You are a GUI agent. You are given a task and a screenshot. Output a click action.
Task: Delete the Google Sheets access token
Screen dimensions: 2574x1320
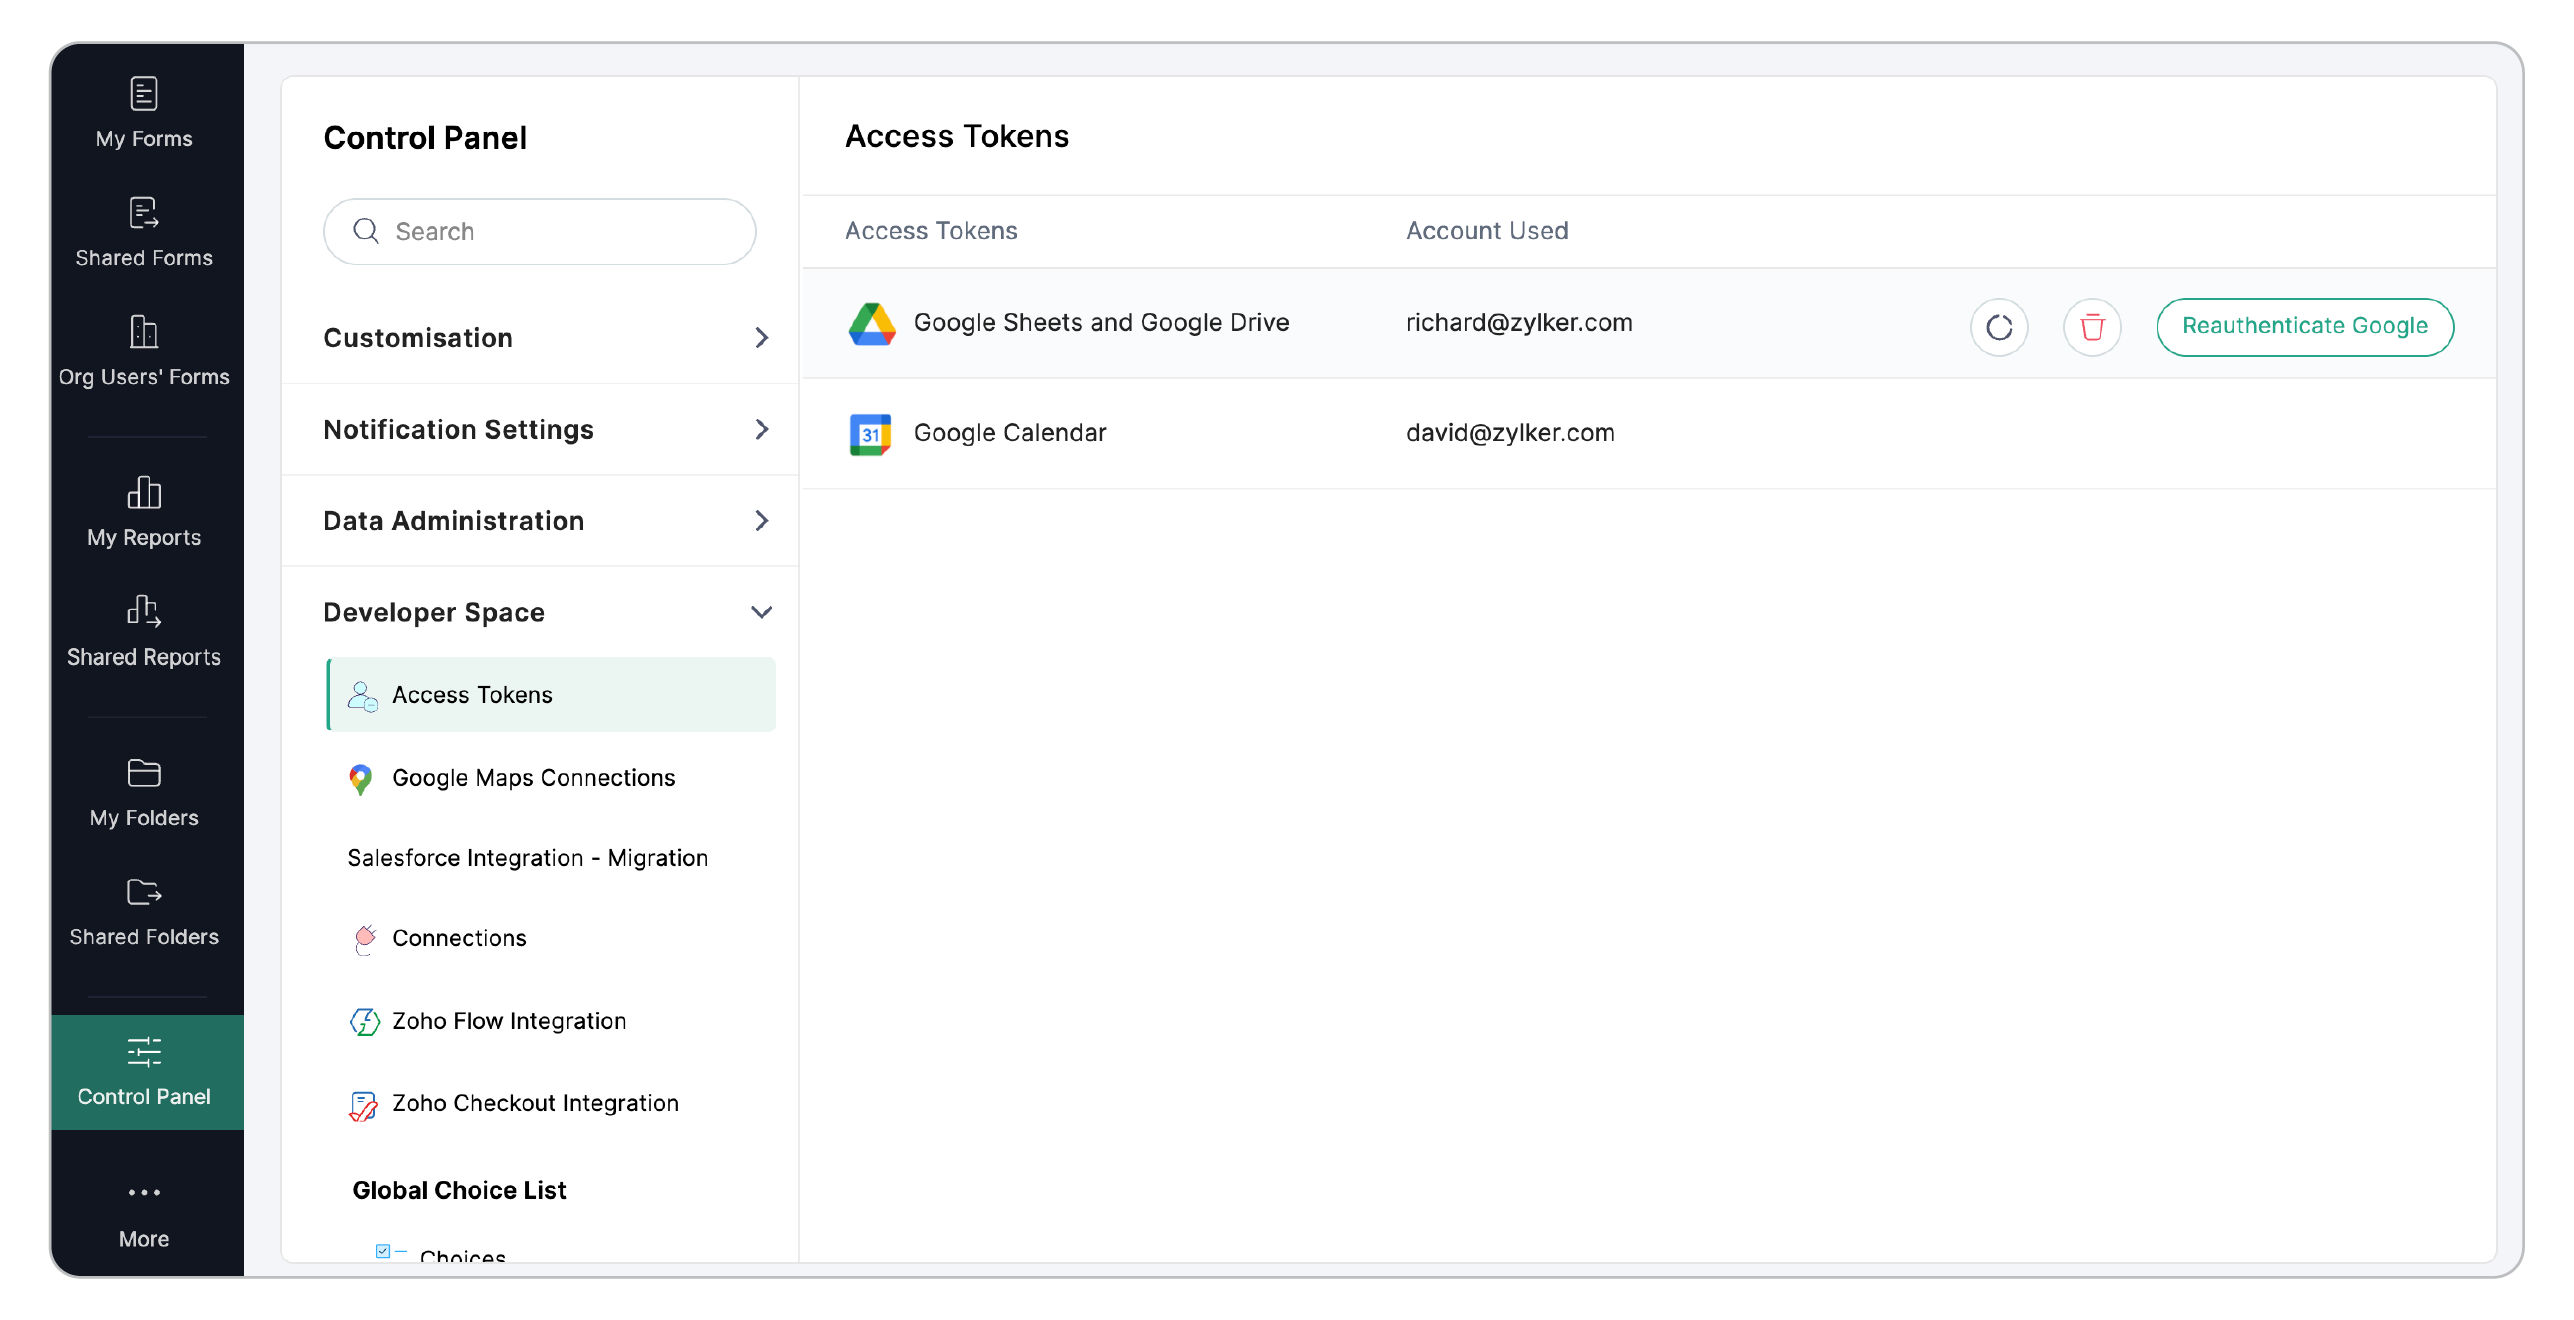pos(2091,327)
